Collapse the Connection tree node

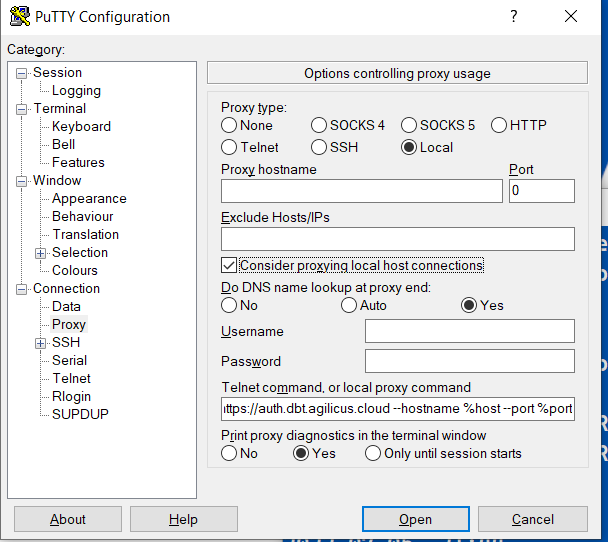22,290
